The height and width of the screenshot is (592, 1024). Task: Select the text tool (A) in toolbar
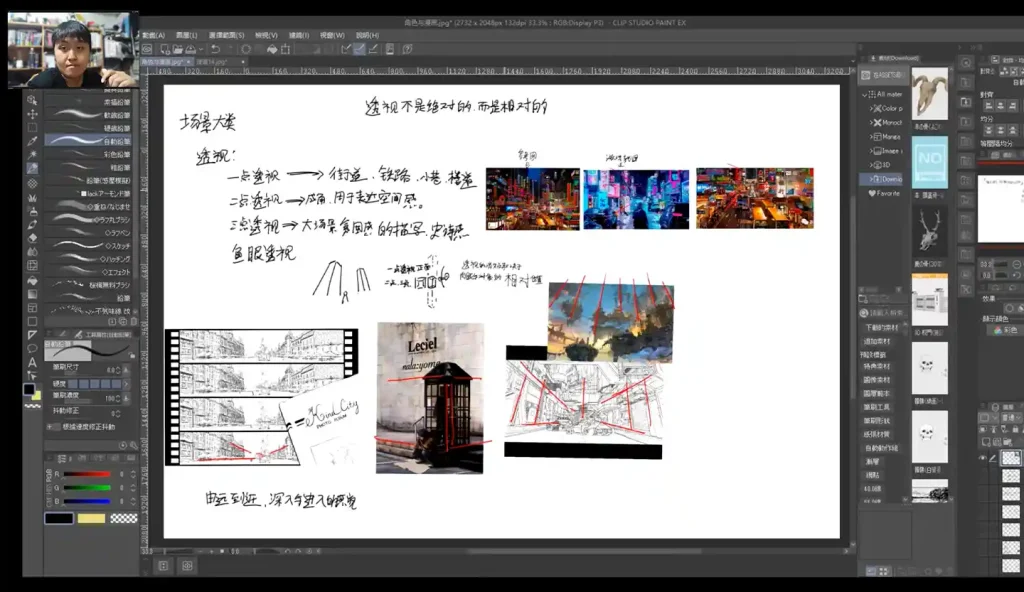pos(32,361)
